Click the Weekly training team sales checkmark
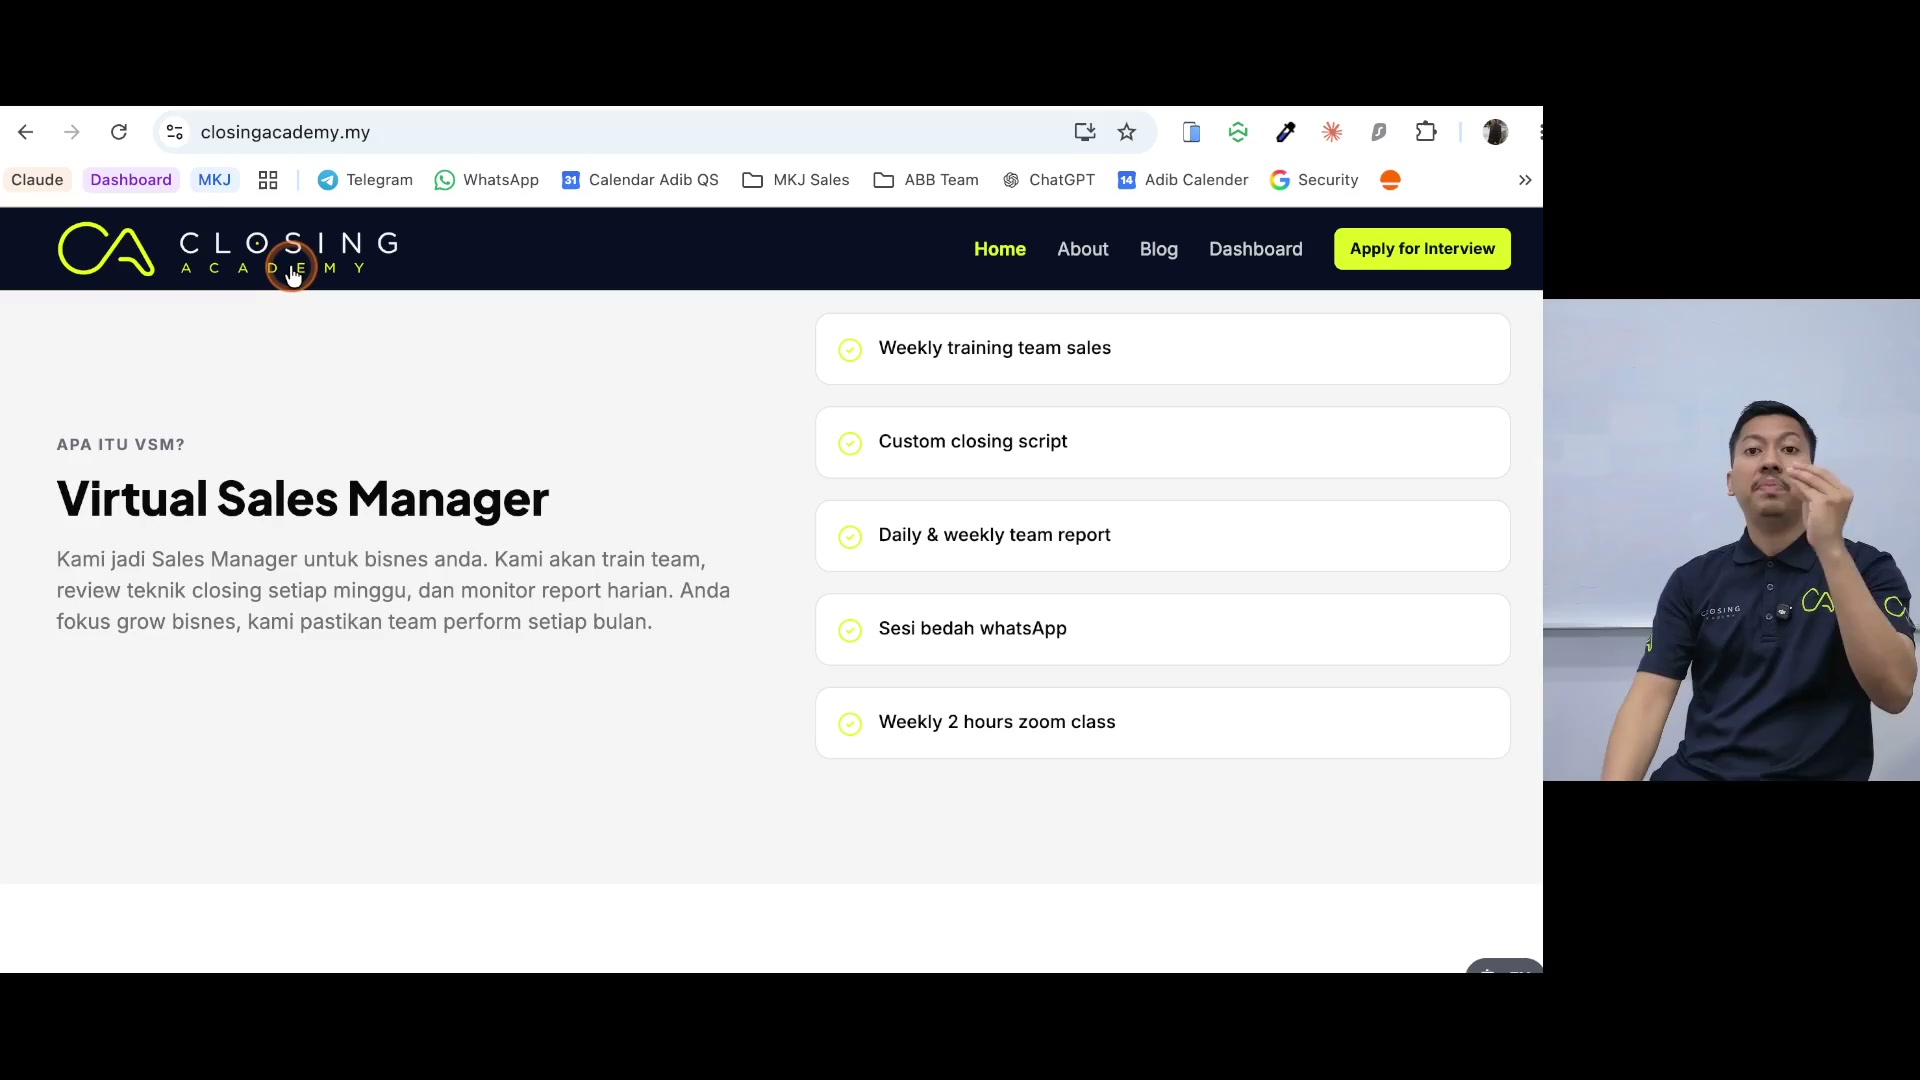Screen dimensions: 1920x1080 pyautogui.click(x=850, y=349)
